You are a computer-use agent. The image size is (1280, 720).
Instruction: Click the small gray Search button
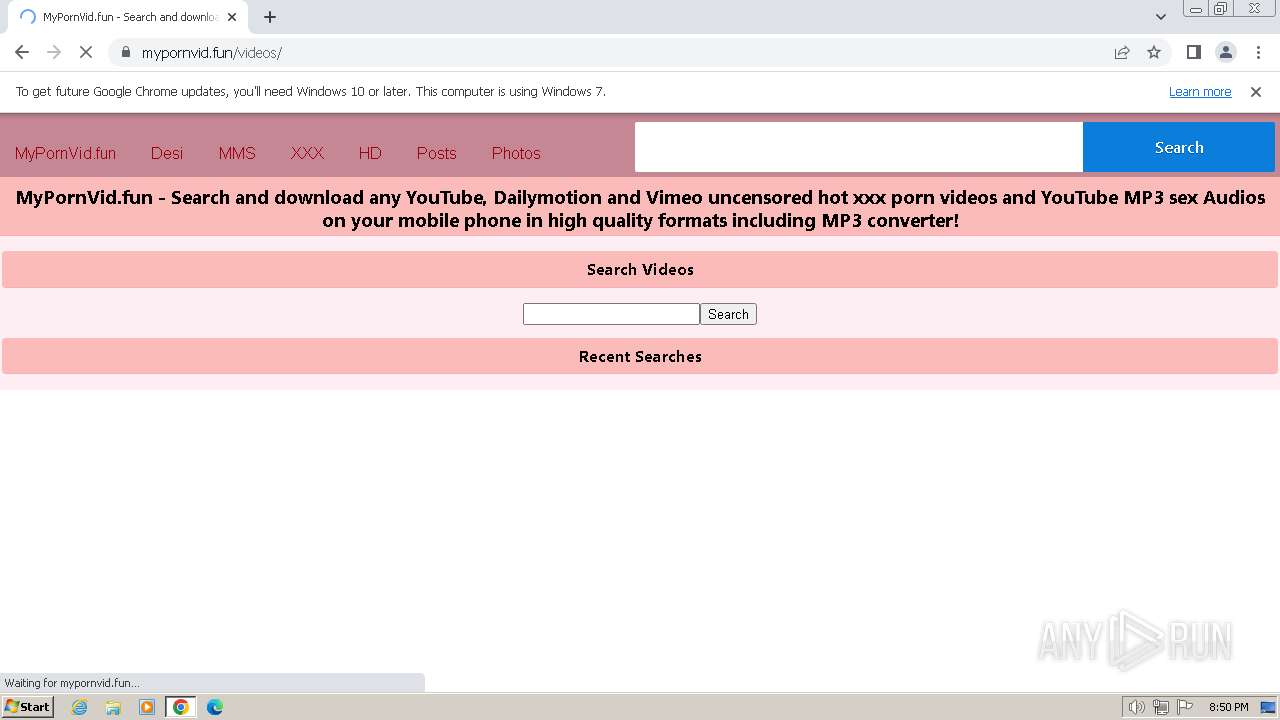tap(728, 314)
